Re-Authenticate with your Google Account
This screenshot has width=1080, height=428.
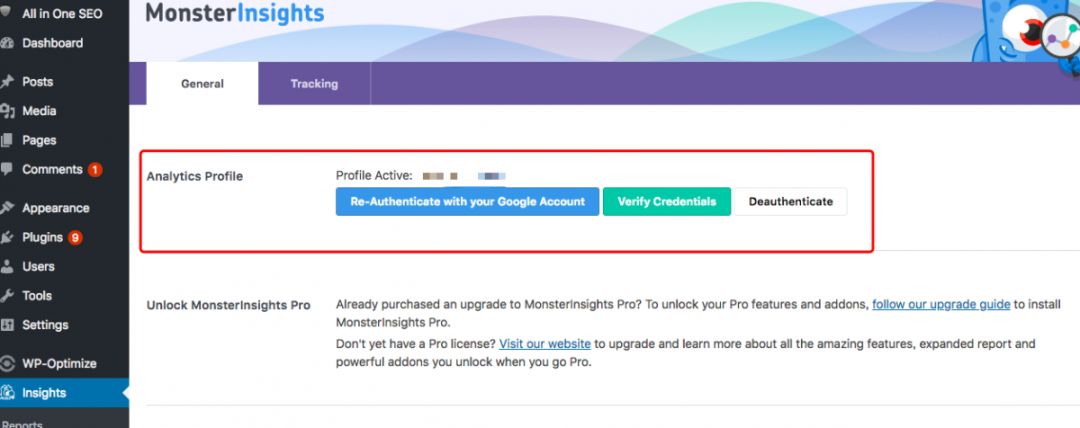[468, 202]
